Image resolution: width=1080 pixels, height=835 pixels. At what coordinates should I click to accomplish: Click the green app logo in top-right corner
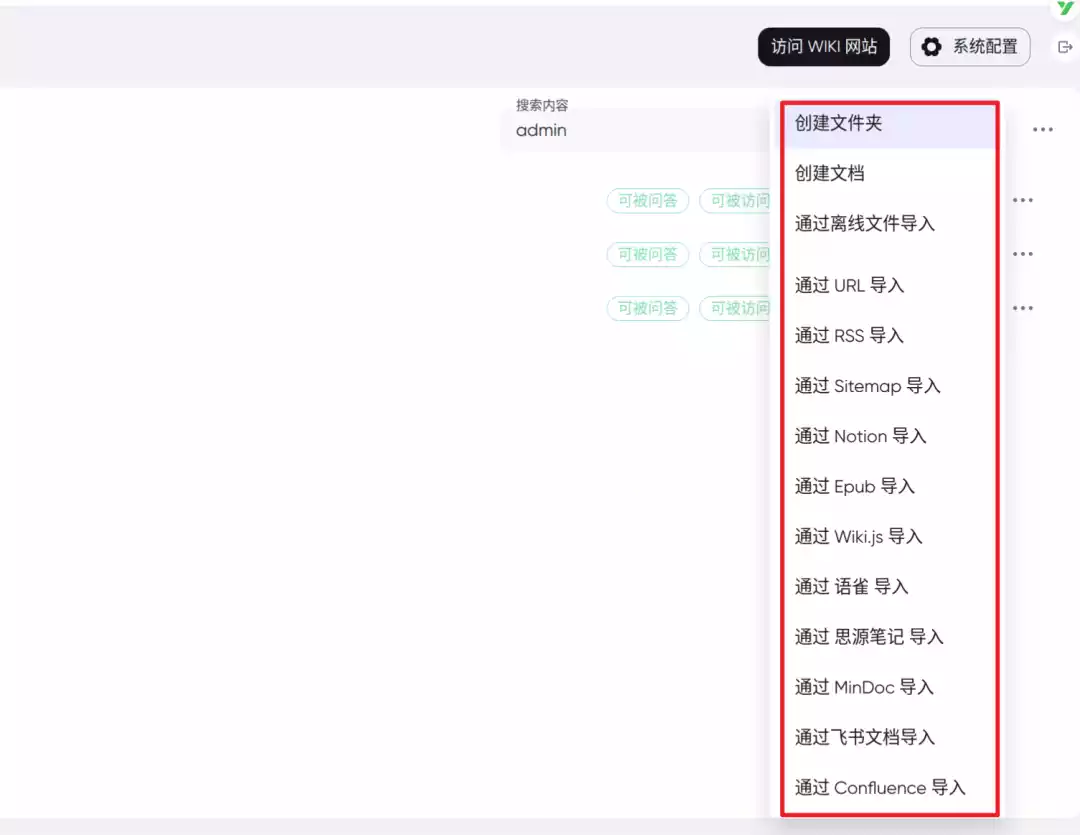(x=1066, y=10)
